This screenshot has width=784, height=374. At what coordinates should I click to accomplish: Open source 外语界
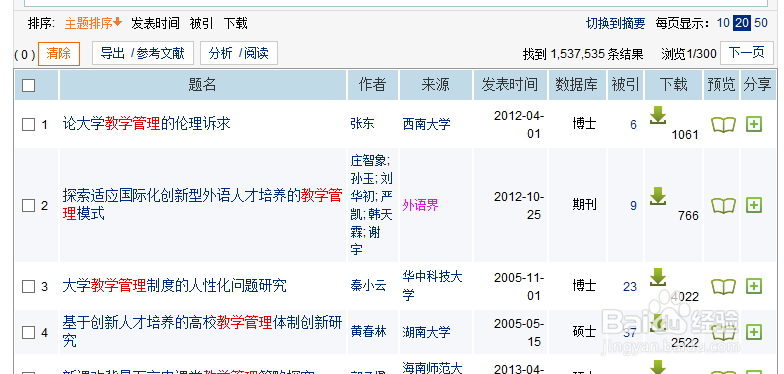[x=420, y=205]
